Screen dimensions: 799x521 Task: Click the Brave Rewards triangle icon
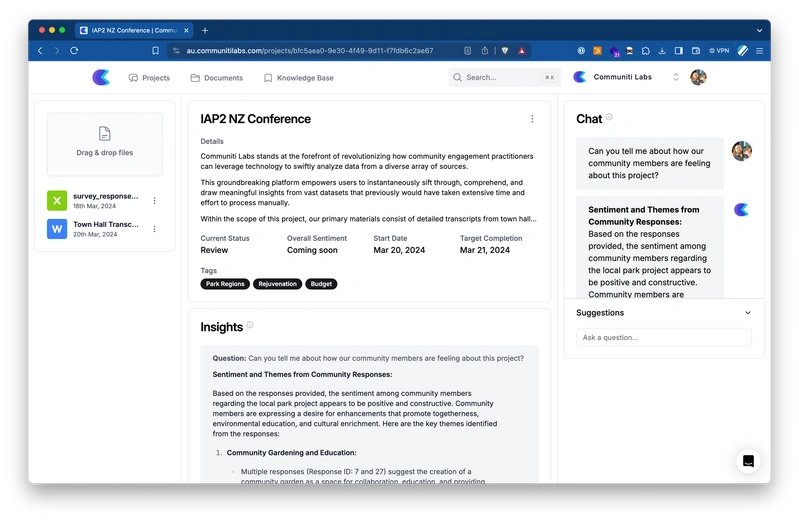coord(522,50)
